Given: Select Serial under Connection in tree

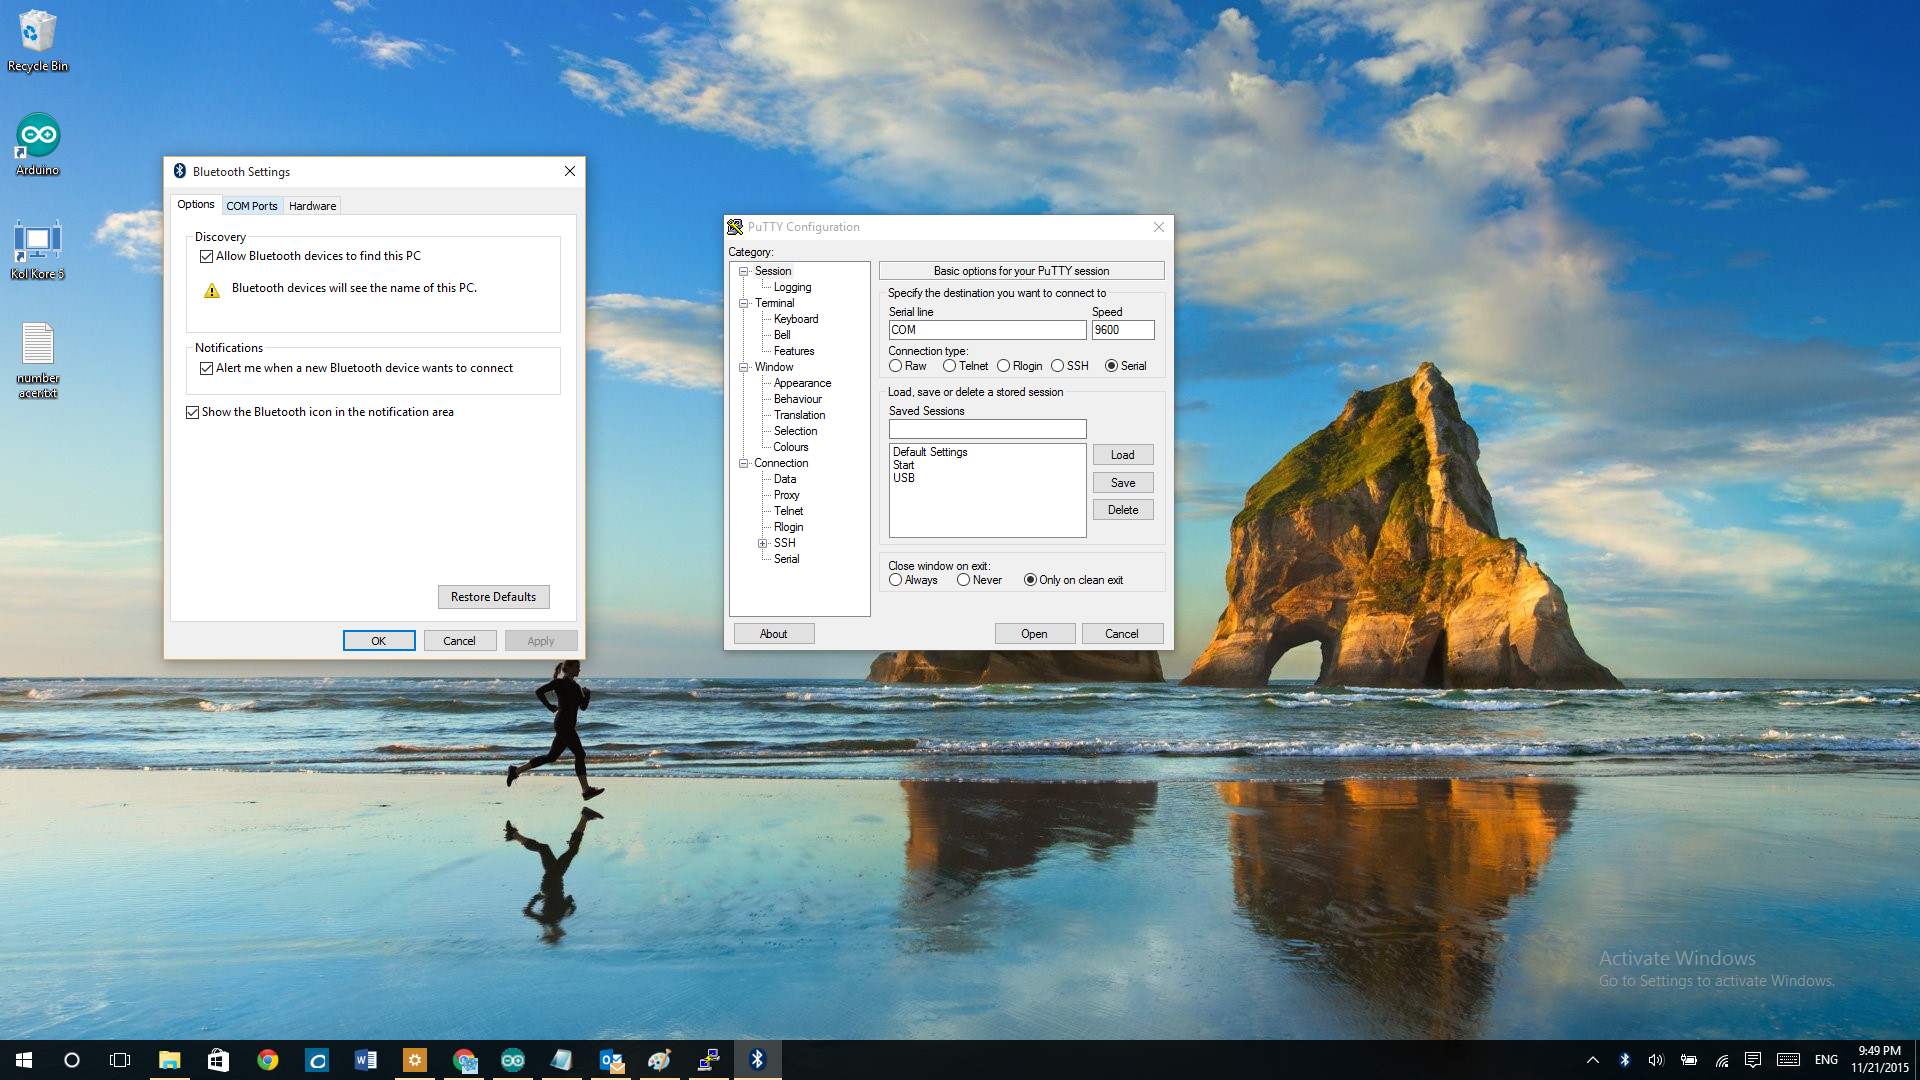Looking at the screenshot, I should (786, 559).
